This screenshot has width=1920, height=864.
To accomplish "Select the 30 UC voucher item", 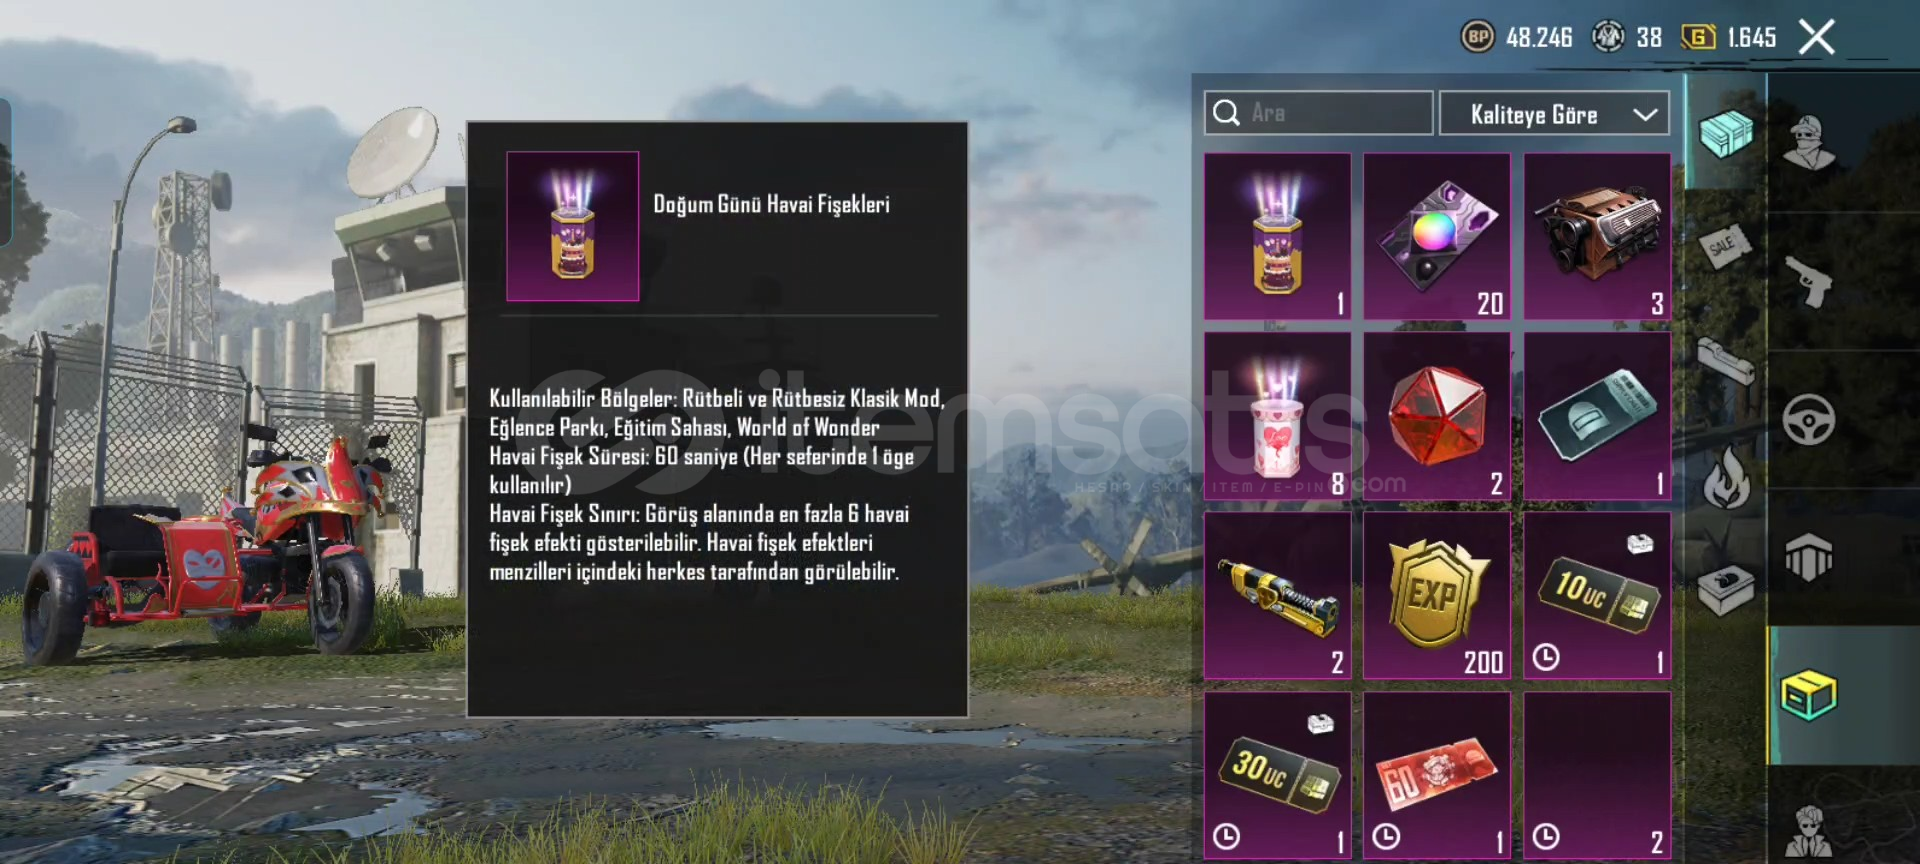I will [x=1277, y=775].
